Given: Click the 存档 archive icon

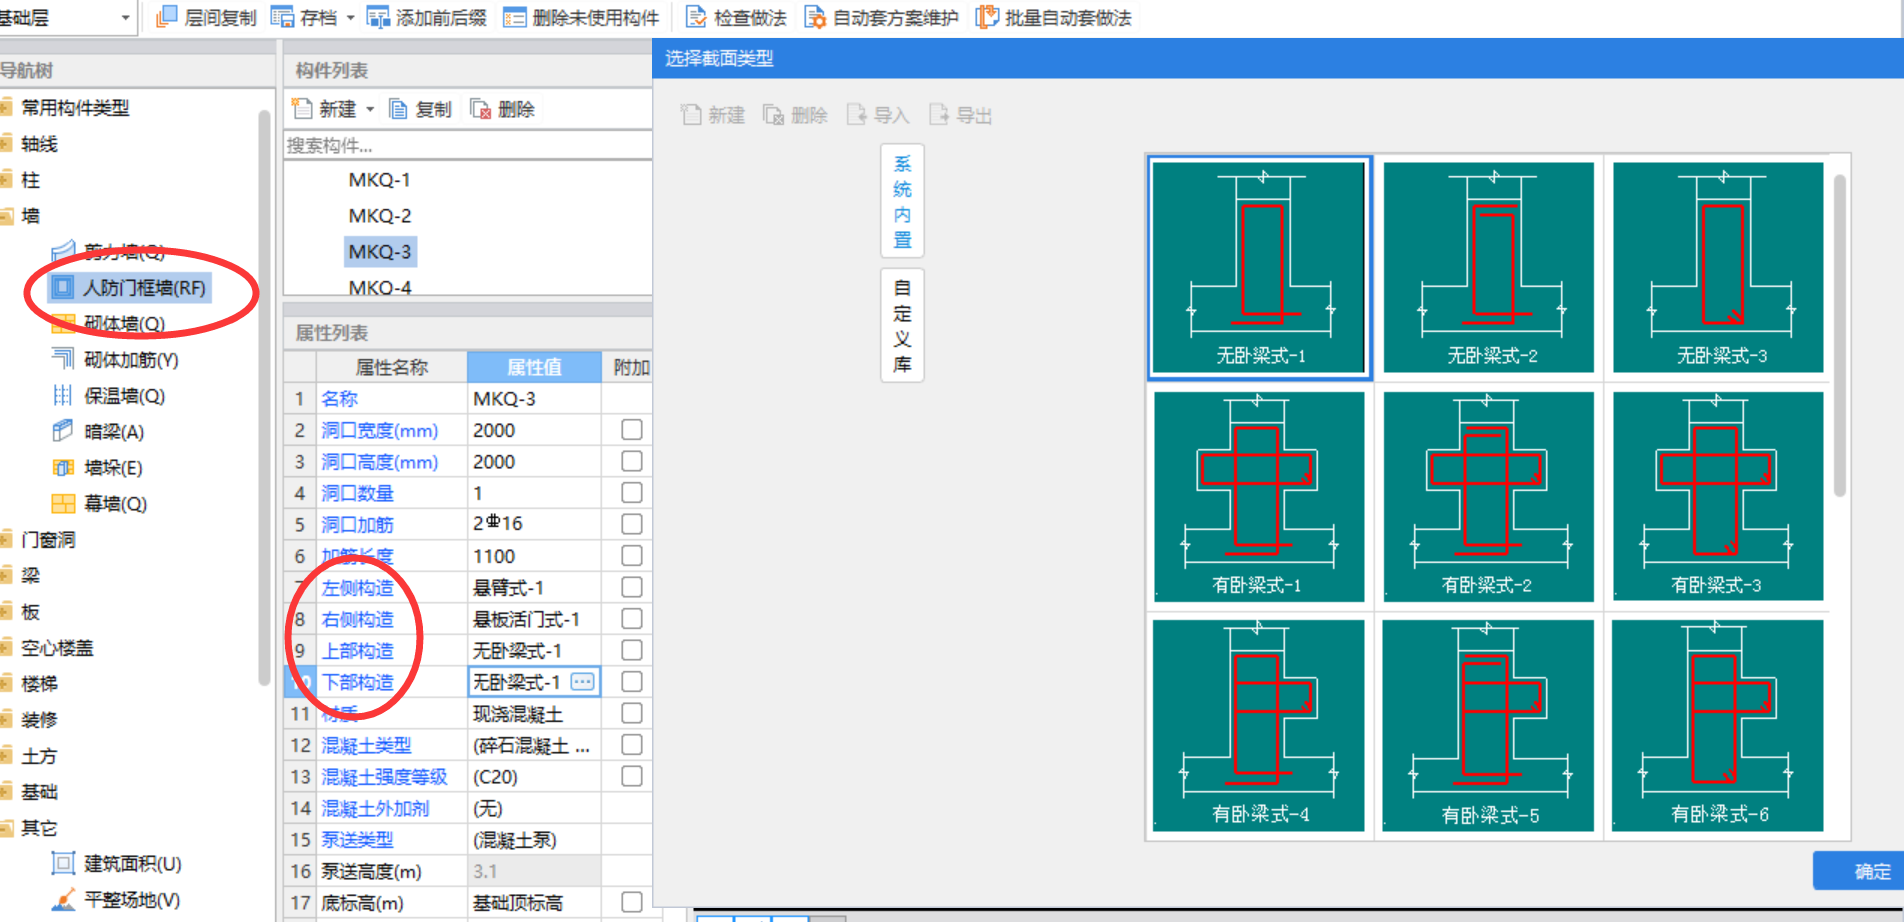Looking at the screenshot, I should (x=282, y=17).
